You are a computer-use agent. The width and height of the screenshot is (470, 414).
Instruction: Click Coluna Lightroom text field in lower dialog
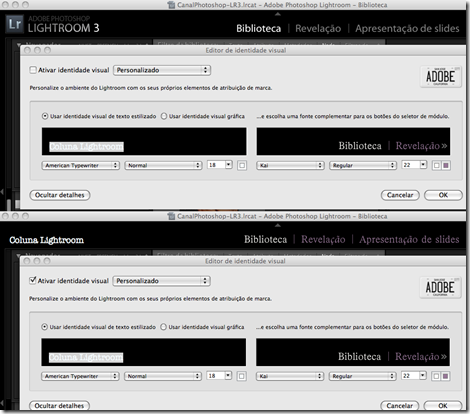(x=144, y=352)
